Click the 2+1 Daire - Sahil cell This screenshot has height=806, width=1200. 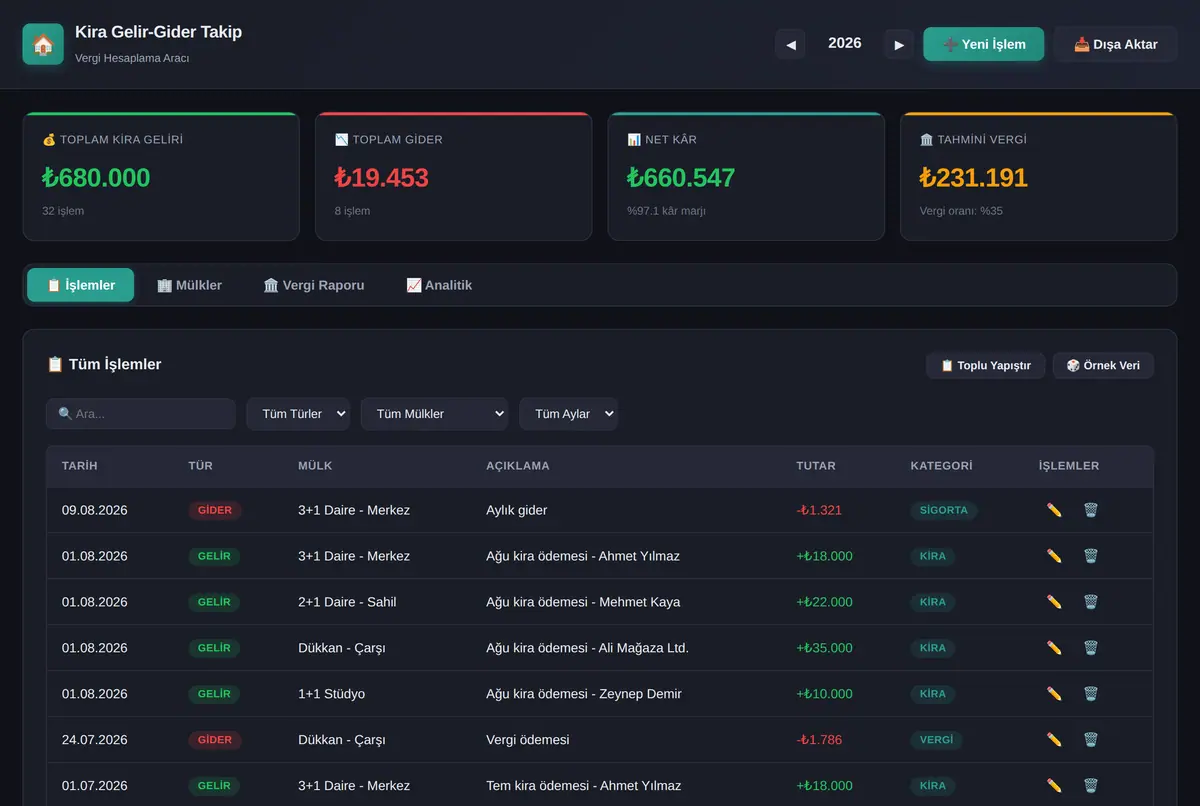pos(347,602)
